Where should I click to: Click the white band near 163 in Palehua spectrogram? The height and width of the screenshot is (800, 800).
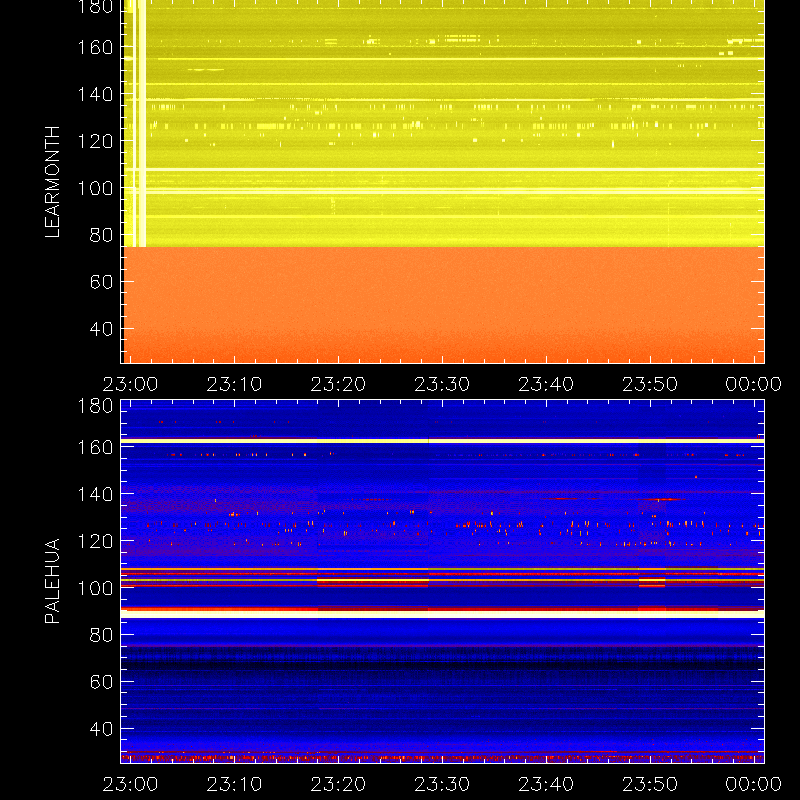[x=442, y=441]
